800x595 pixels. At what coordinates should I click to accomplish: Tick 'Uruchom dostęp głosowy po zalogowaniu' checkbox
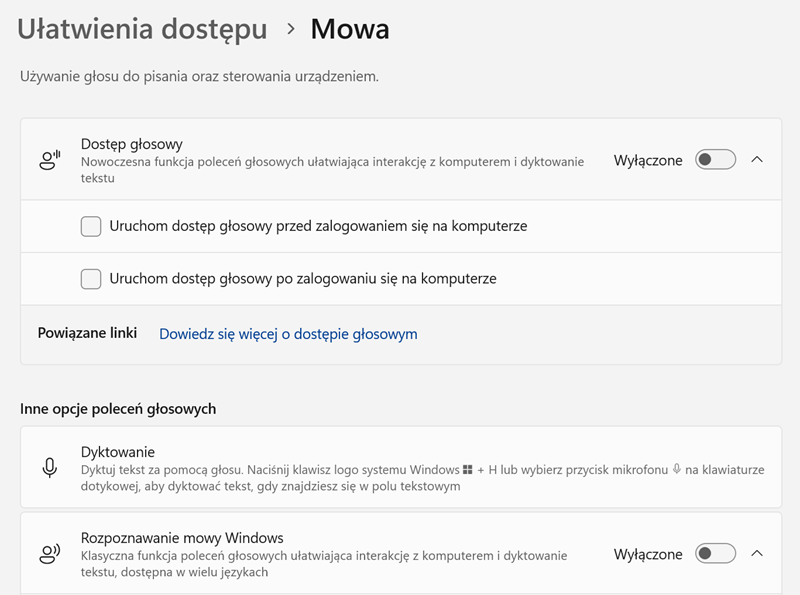click(91, 279)
